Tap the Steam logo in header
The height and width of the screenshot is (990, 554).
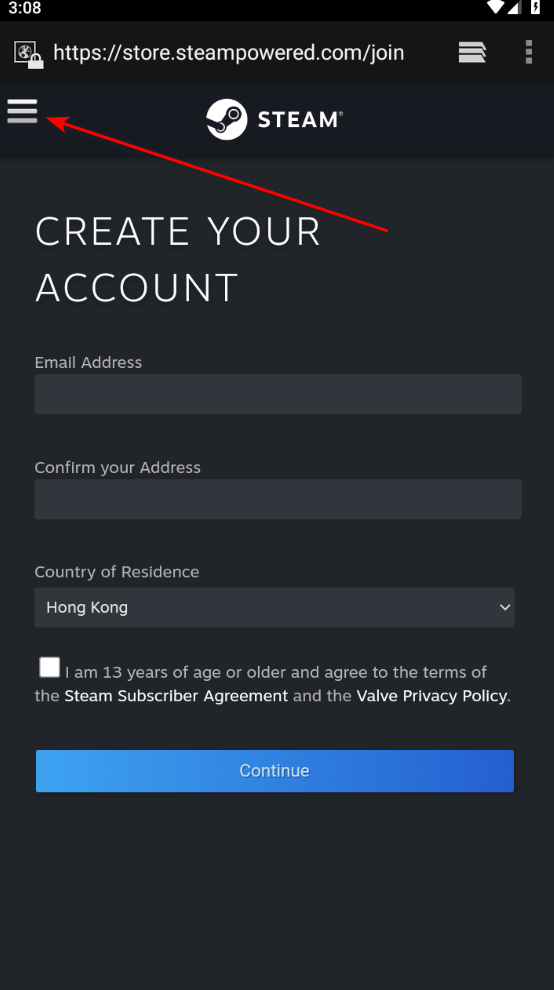(x=274, y=119)
